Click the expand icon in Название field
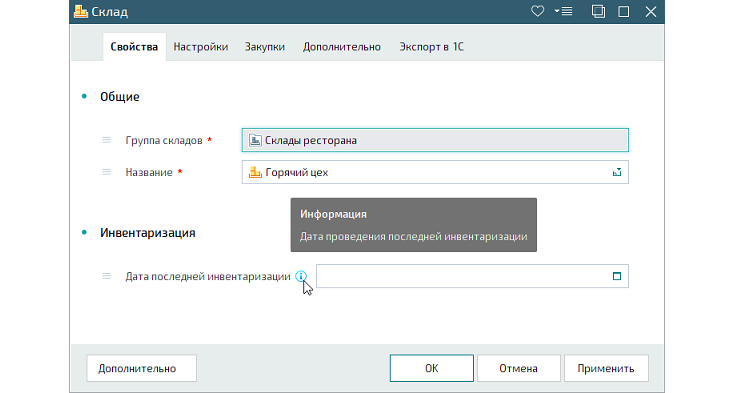The height and width of the screenshot is (393, 739). 616,172
